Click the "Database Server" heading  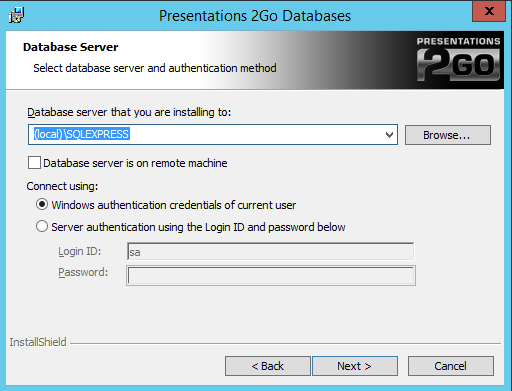click(71, 47)
